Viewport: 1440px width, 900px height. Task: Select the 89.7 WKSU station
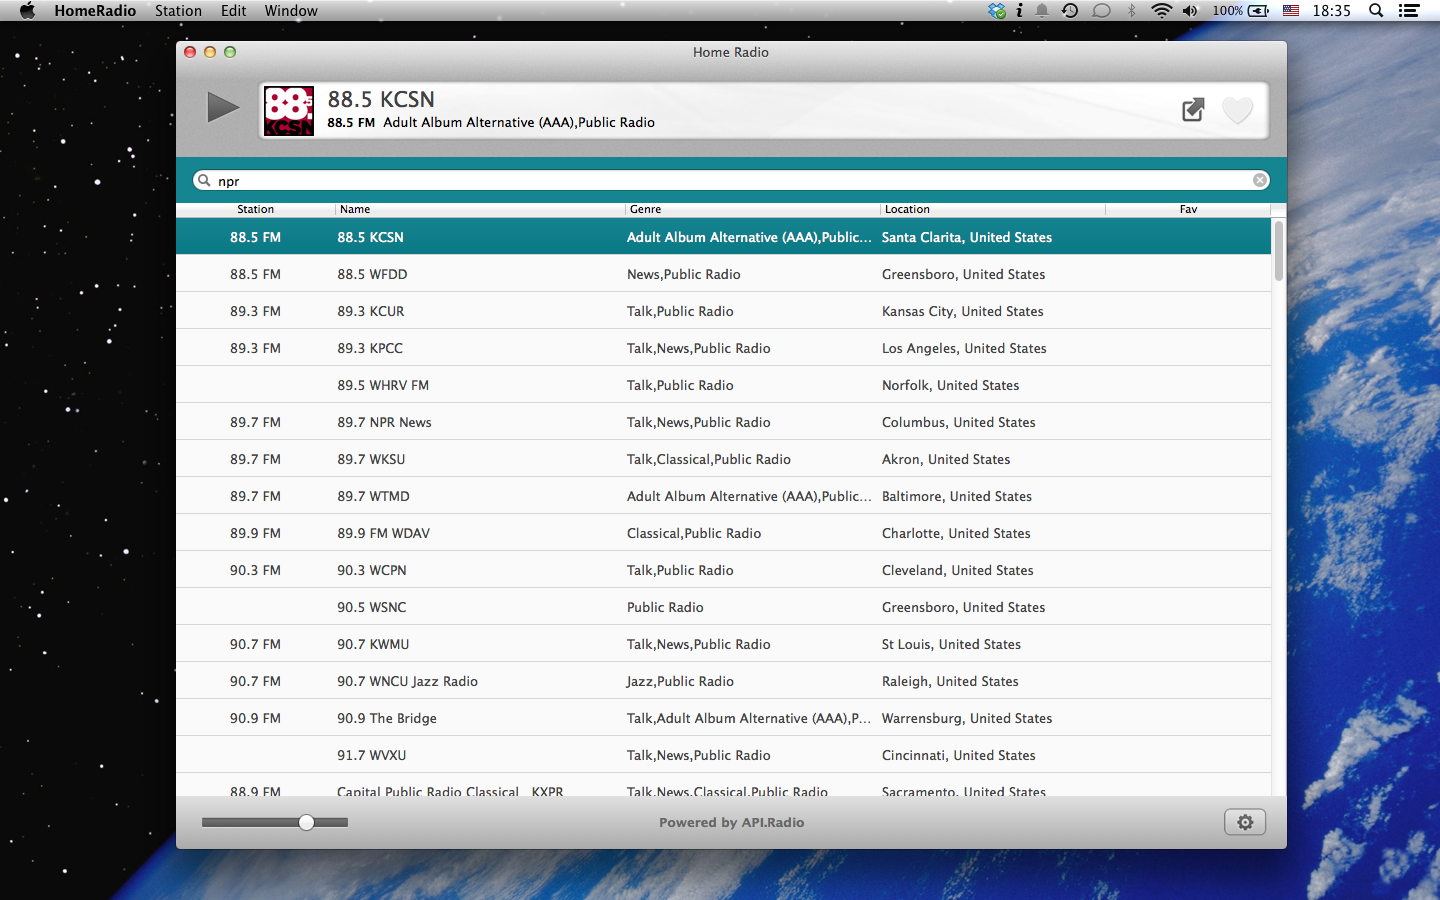click(x=723, y=459)
